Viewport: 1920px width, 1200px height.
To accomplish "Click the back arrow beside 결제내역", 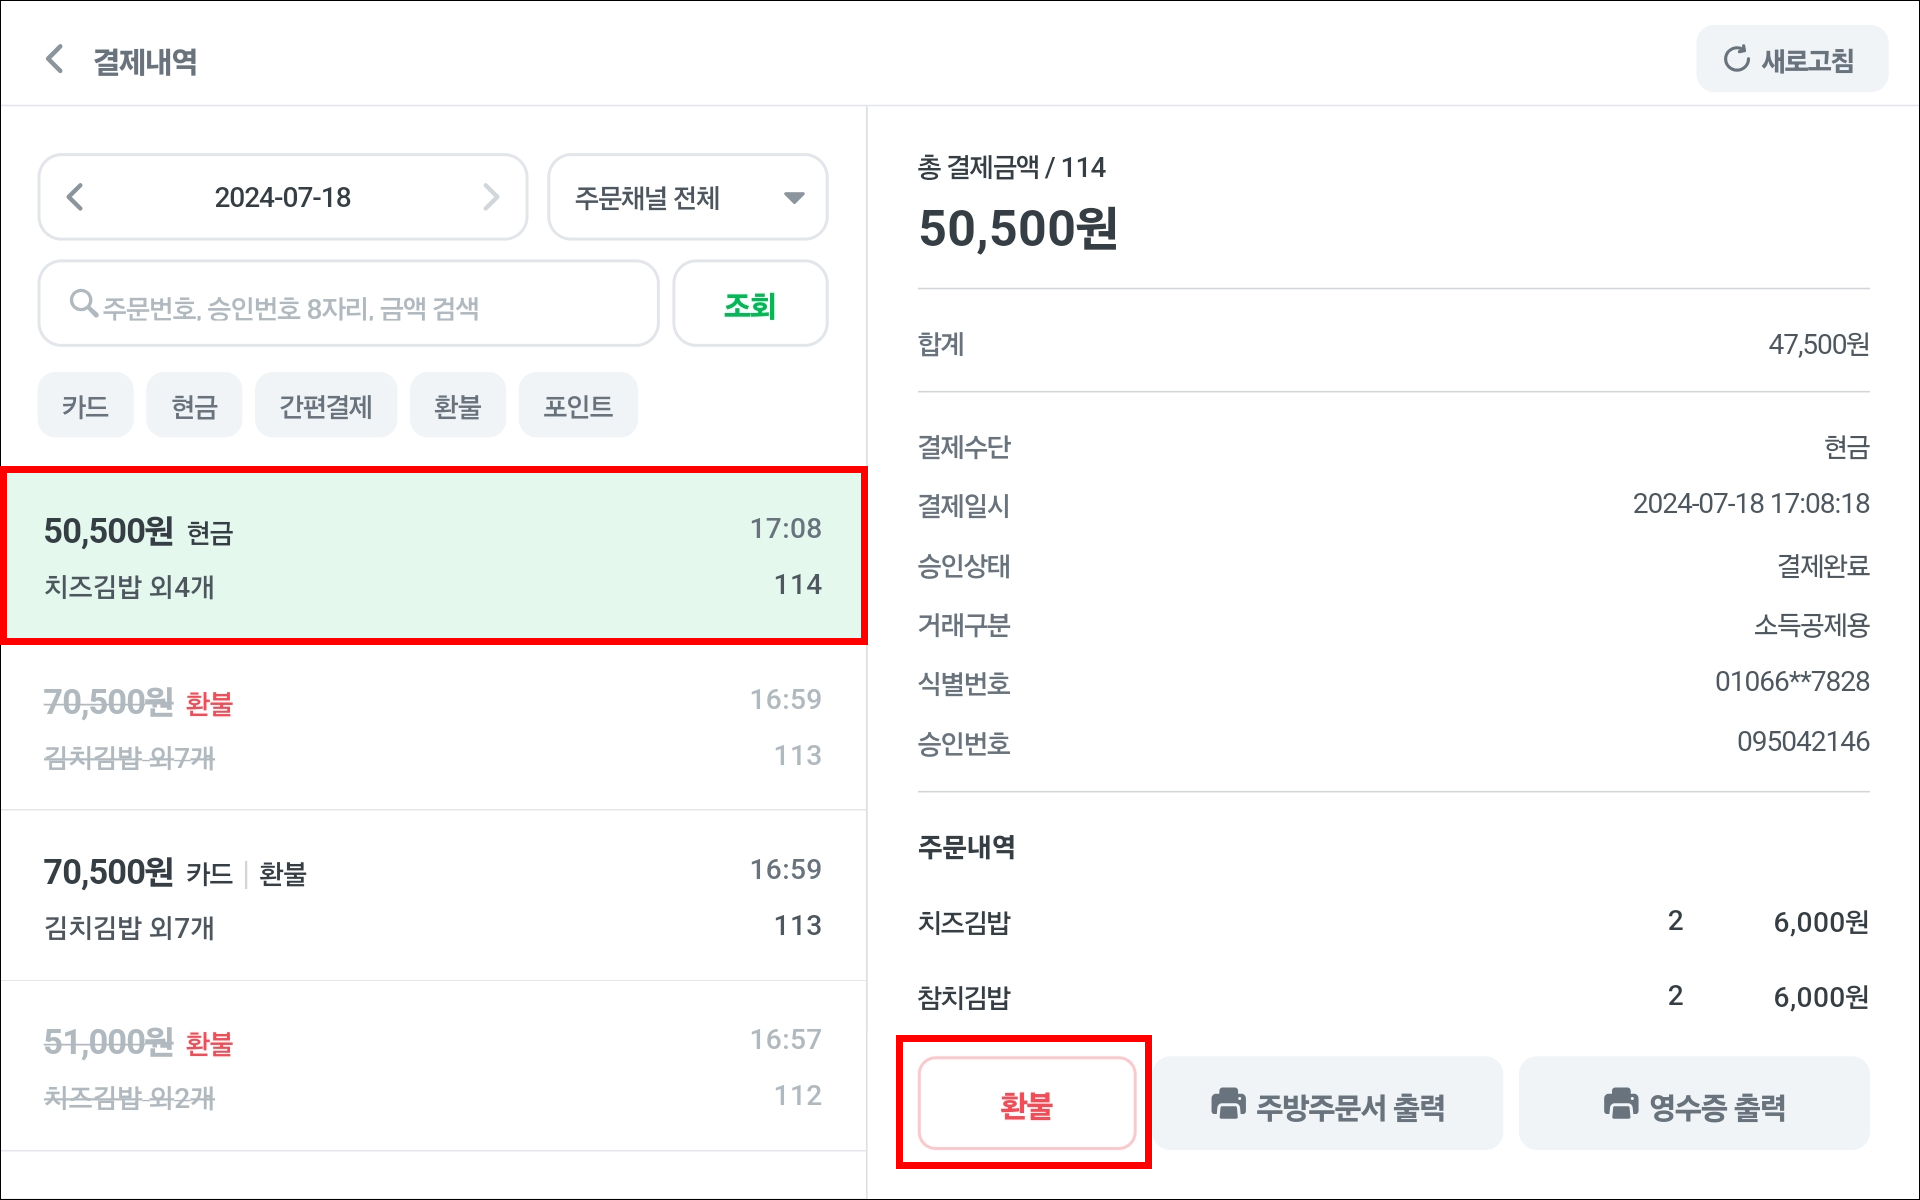I will tap(56, 59).
